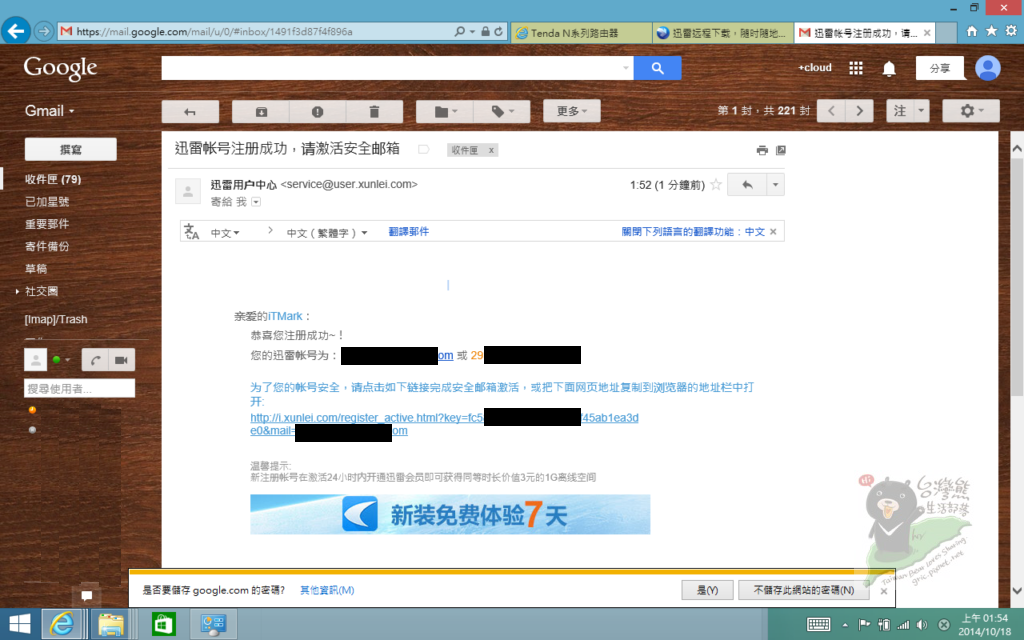Click the +cloud profile link
This screenshot has height=640, width=1024.
pos(815,67)
